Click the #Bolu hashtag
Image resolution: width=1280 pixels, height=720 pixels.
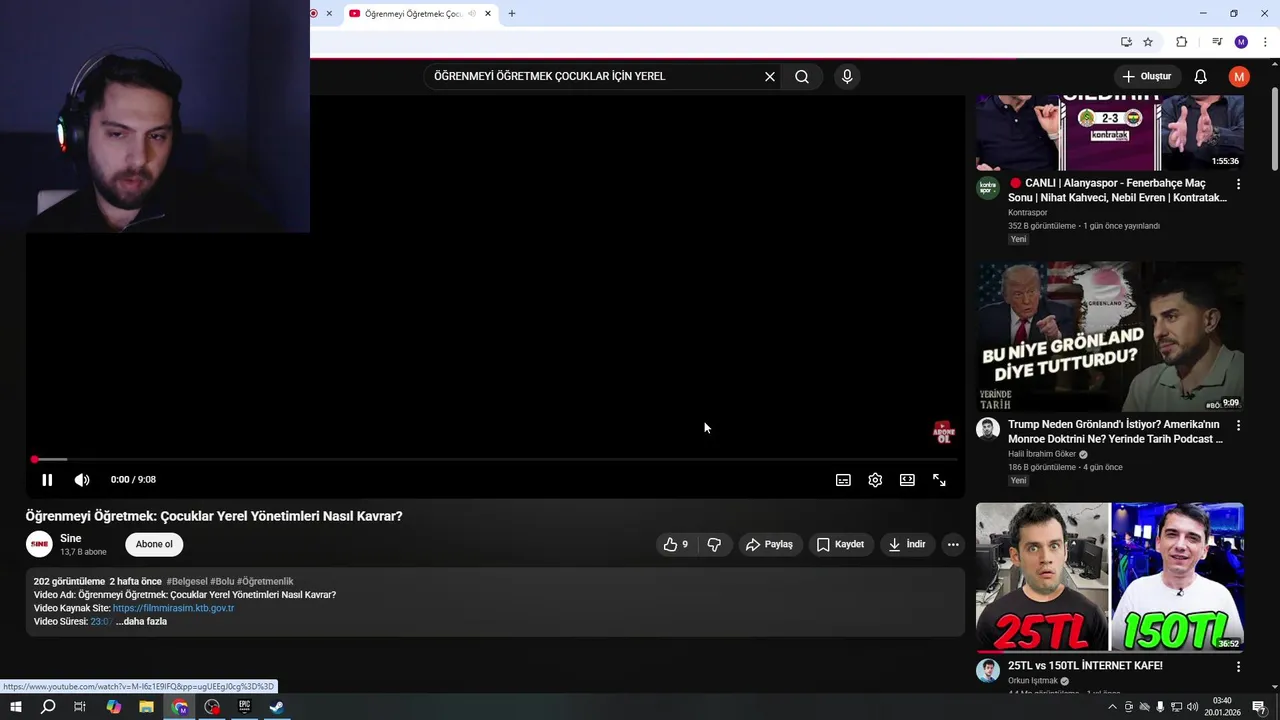222,581
